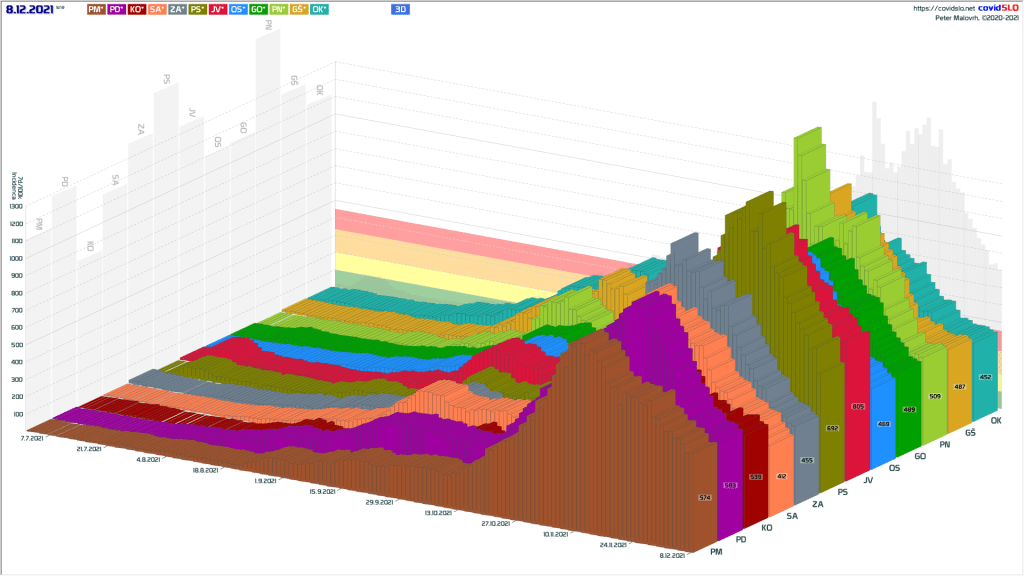Click the 805 value label on JV bar

coord(857,407)
